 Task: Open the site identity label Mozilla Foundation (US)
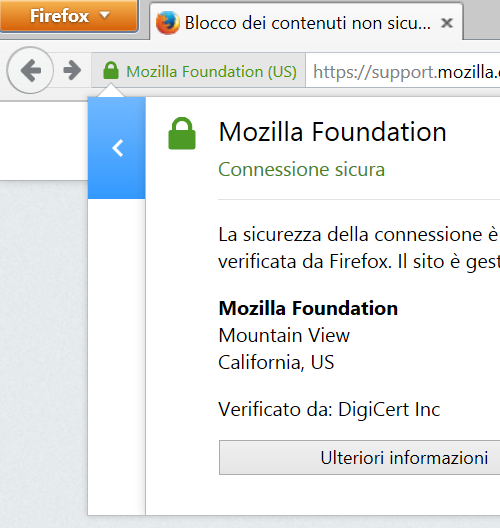pyautogui.click(x=211, y=72)
